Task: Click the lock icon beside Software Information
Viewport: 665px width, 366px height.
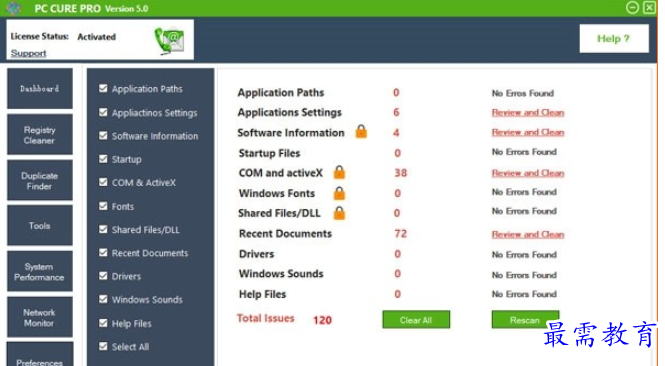Action: (361, 132)
